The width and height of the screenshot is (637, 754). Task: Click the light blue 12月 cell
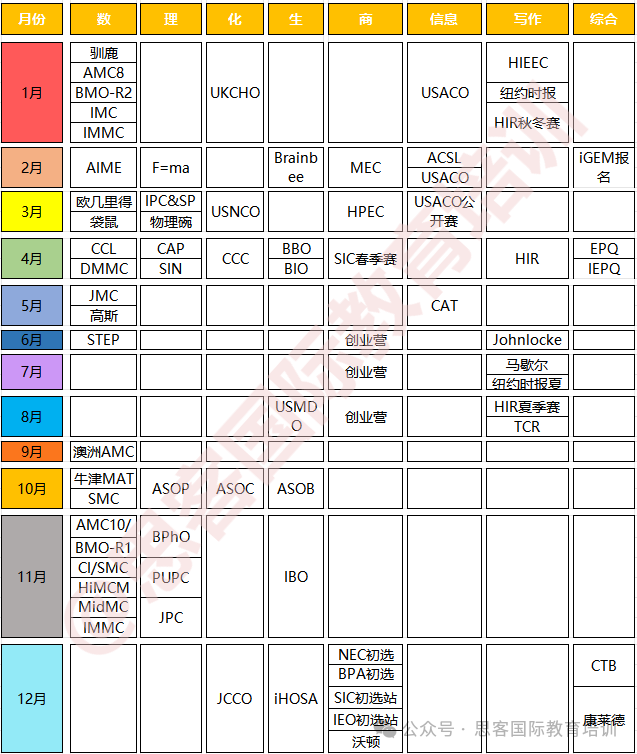click(x=32, y=698)
